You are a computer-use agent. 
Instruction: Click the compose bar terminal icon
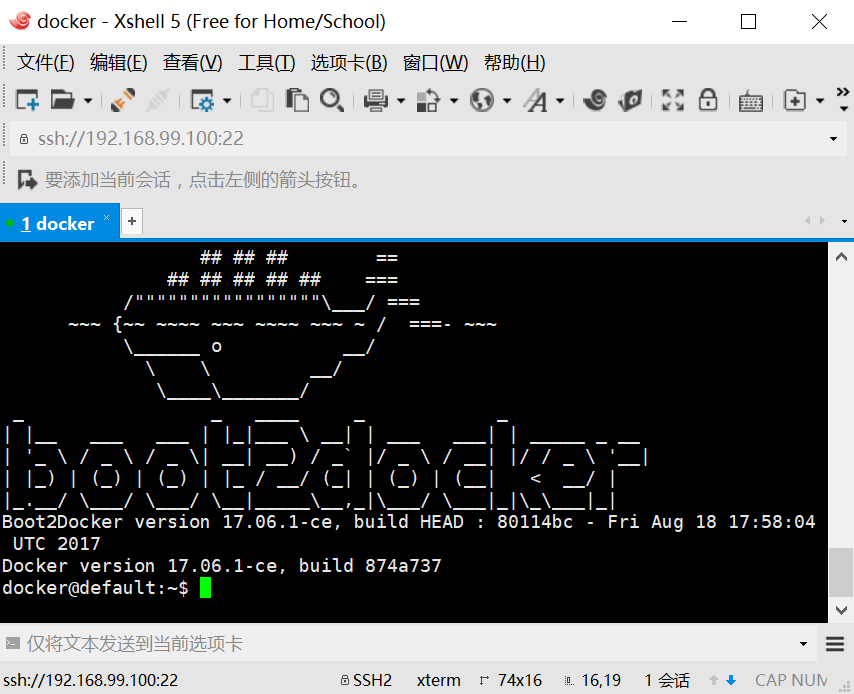13,643
